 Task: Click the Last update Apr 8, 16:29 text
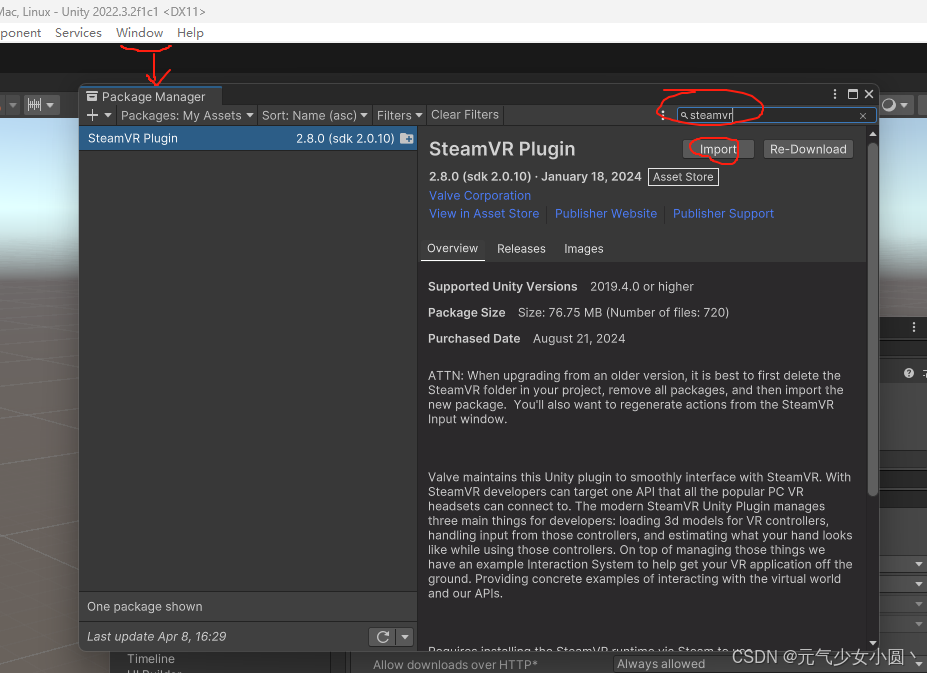coord(157,637)
